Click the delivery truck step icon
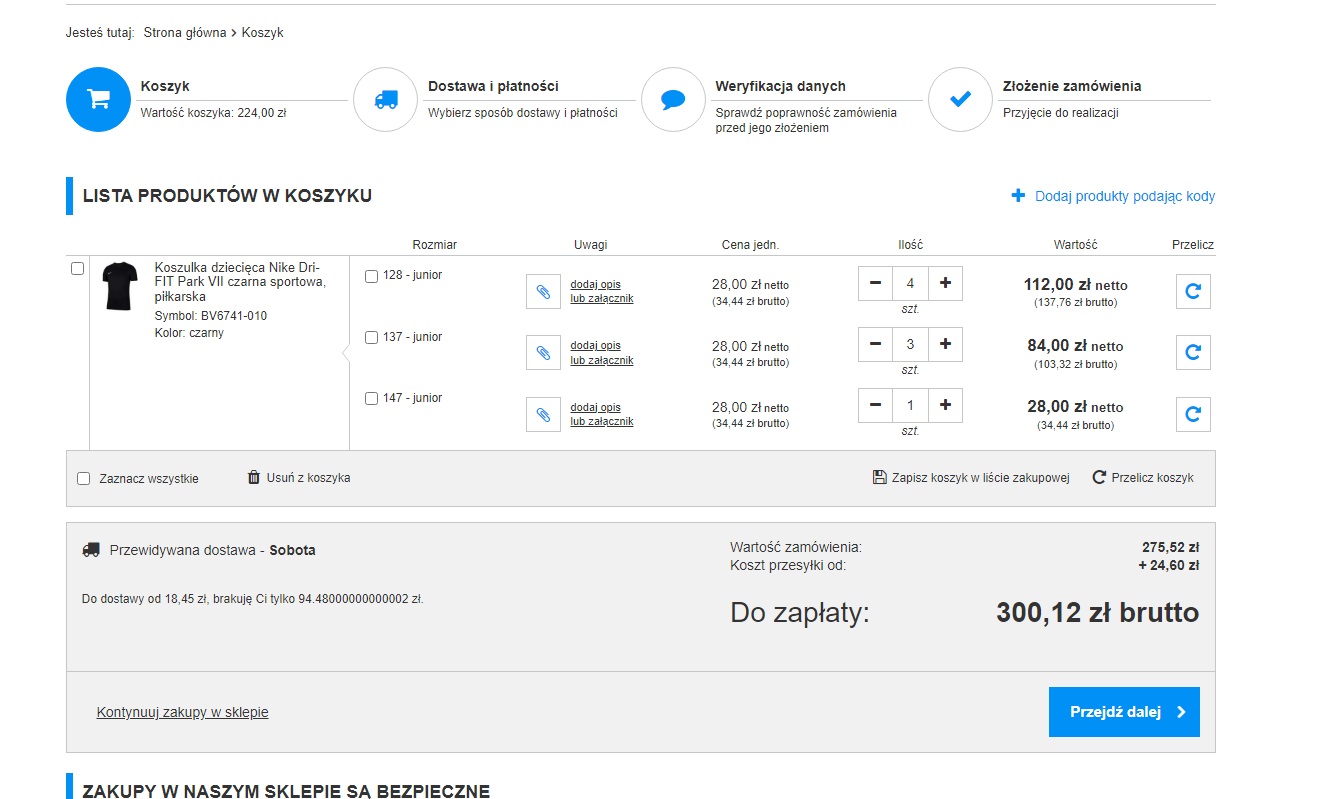Image resolution: width=1343 pixels, height=799 pixels. [x=385, y=99]
